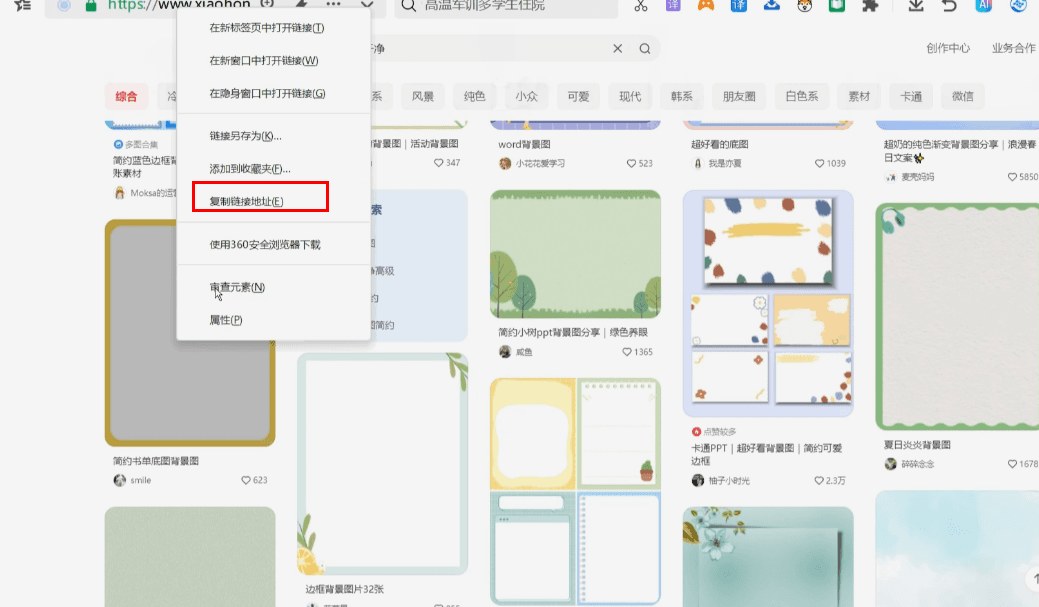Choose 链接另存为(K)... in context menu

(x=245, y=136)
